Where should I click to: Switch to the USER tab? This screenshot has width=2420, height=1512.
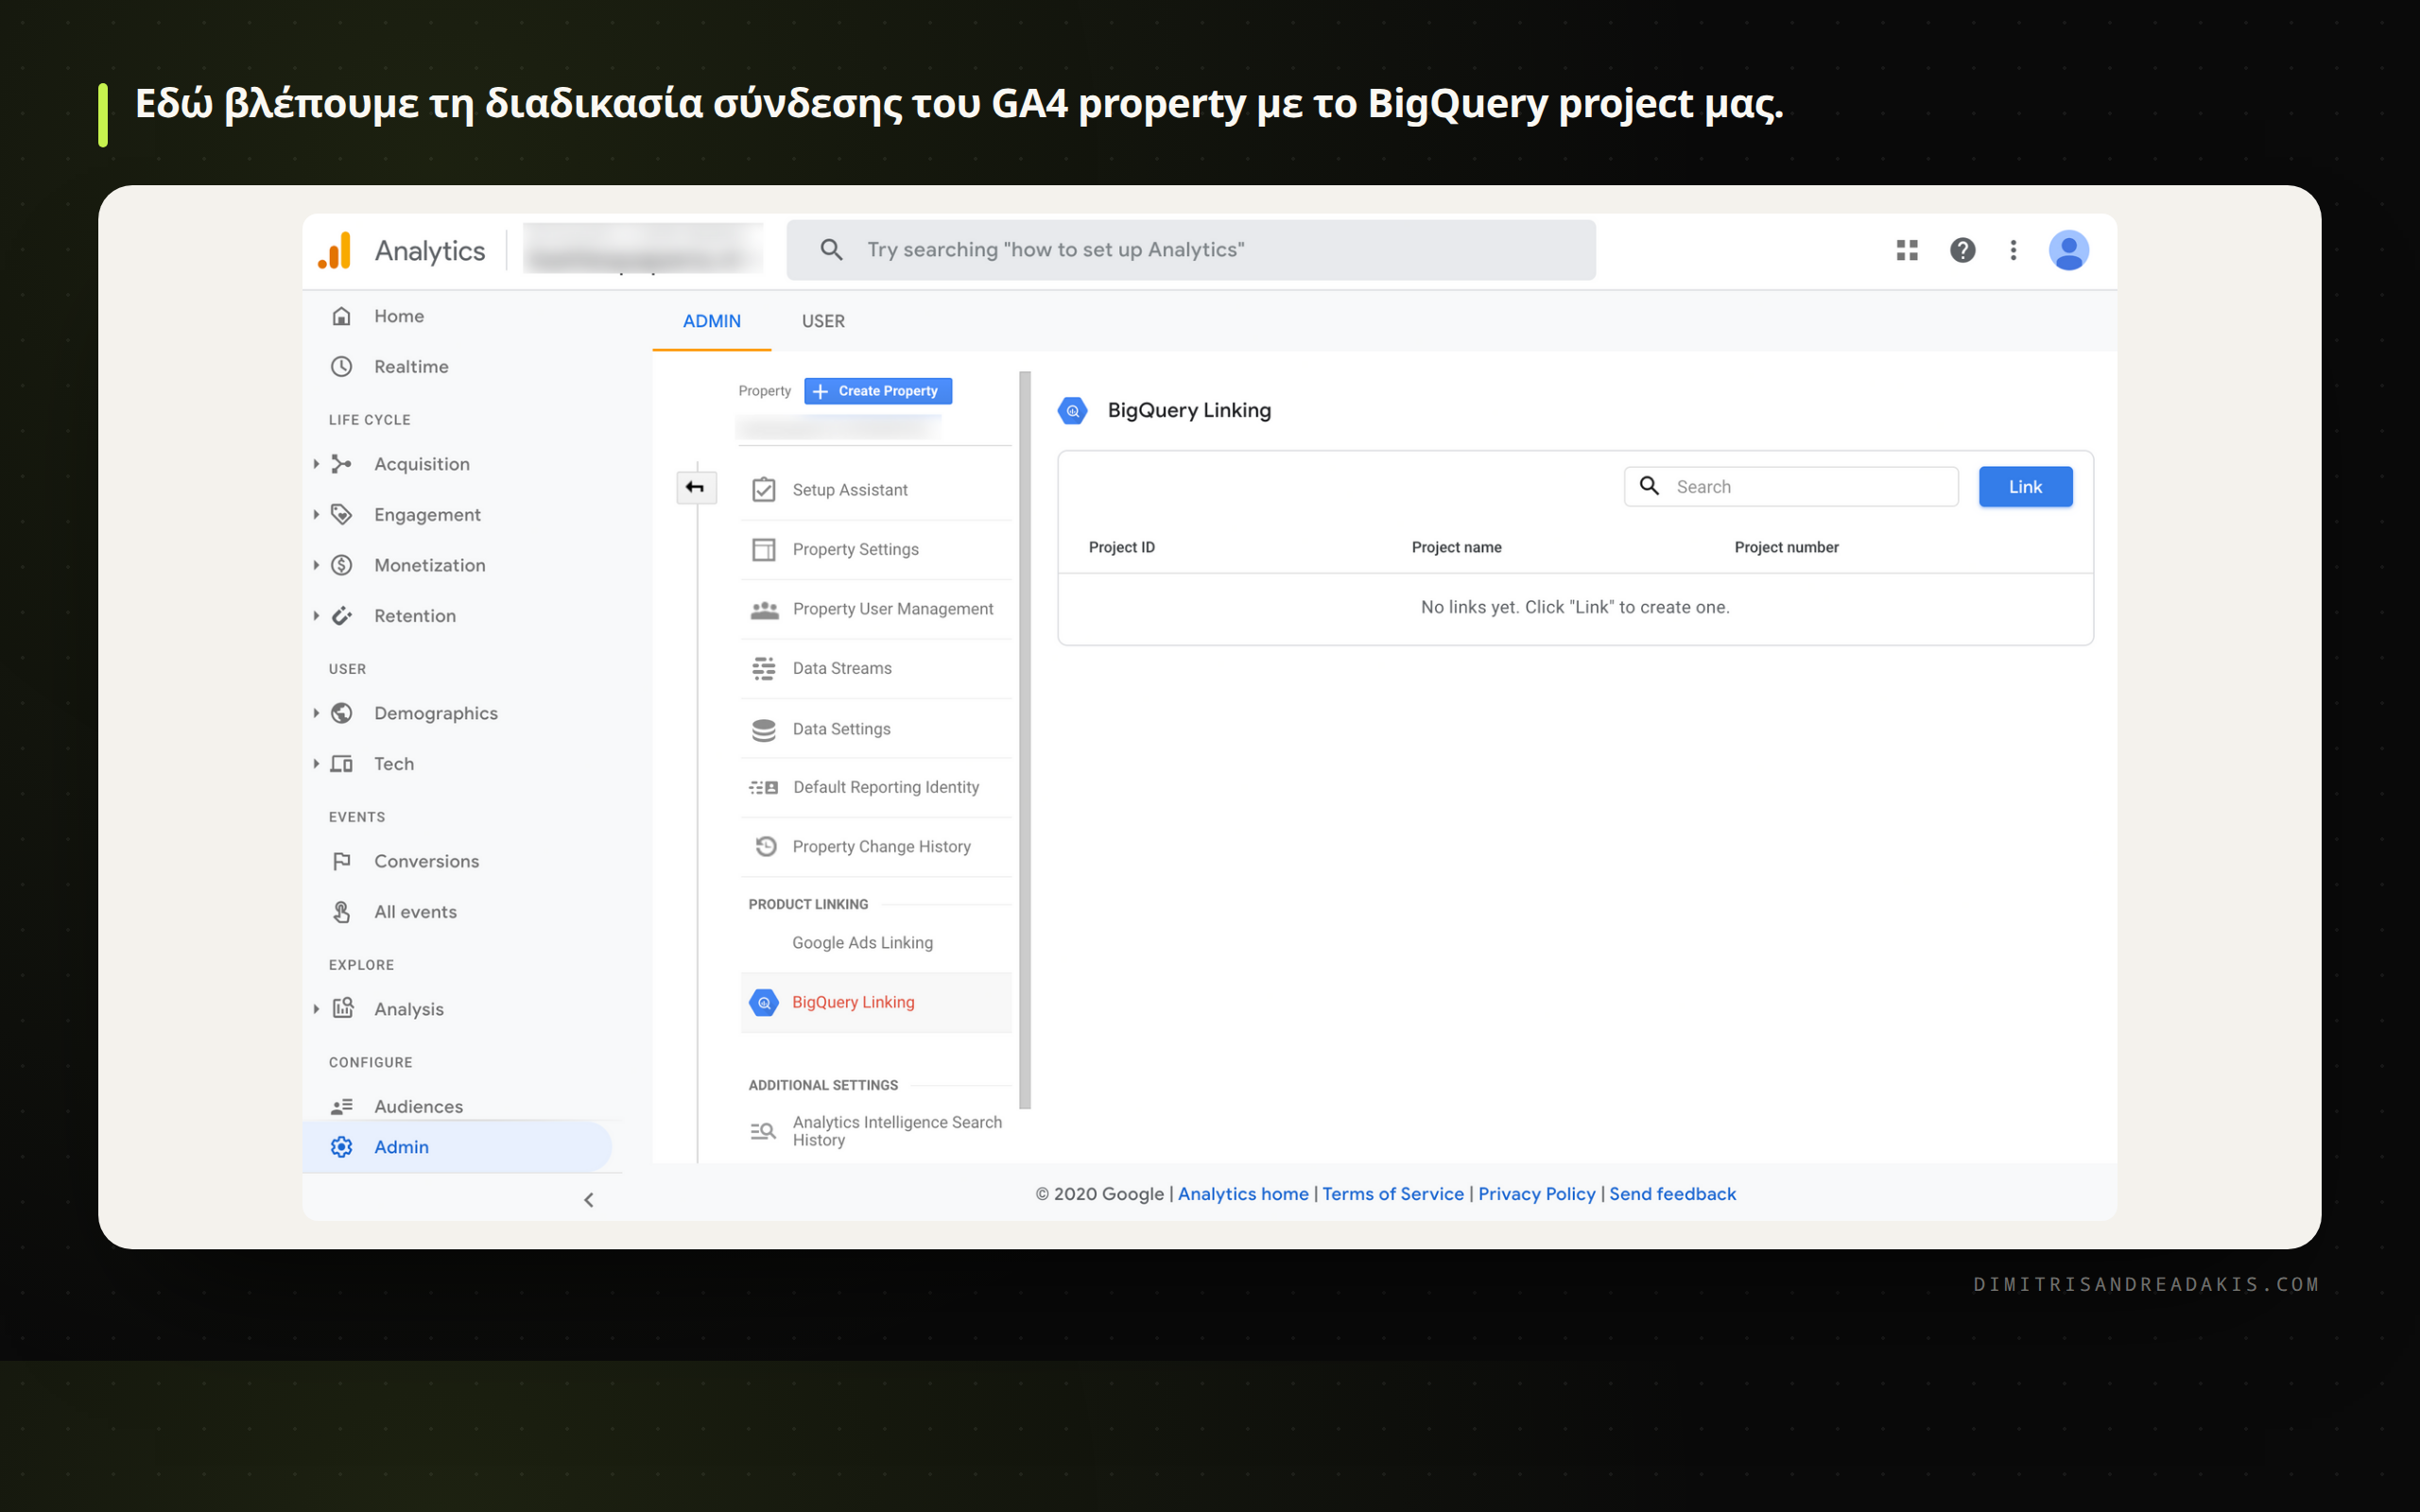pos(823,321)
